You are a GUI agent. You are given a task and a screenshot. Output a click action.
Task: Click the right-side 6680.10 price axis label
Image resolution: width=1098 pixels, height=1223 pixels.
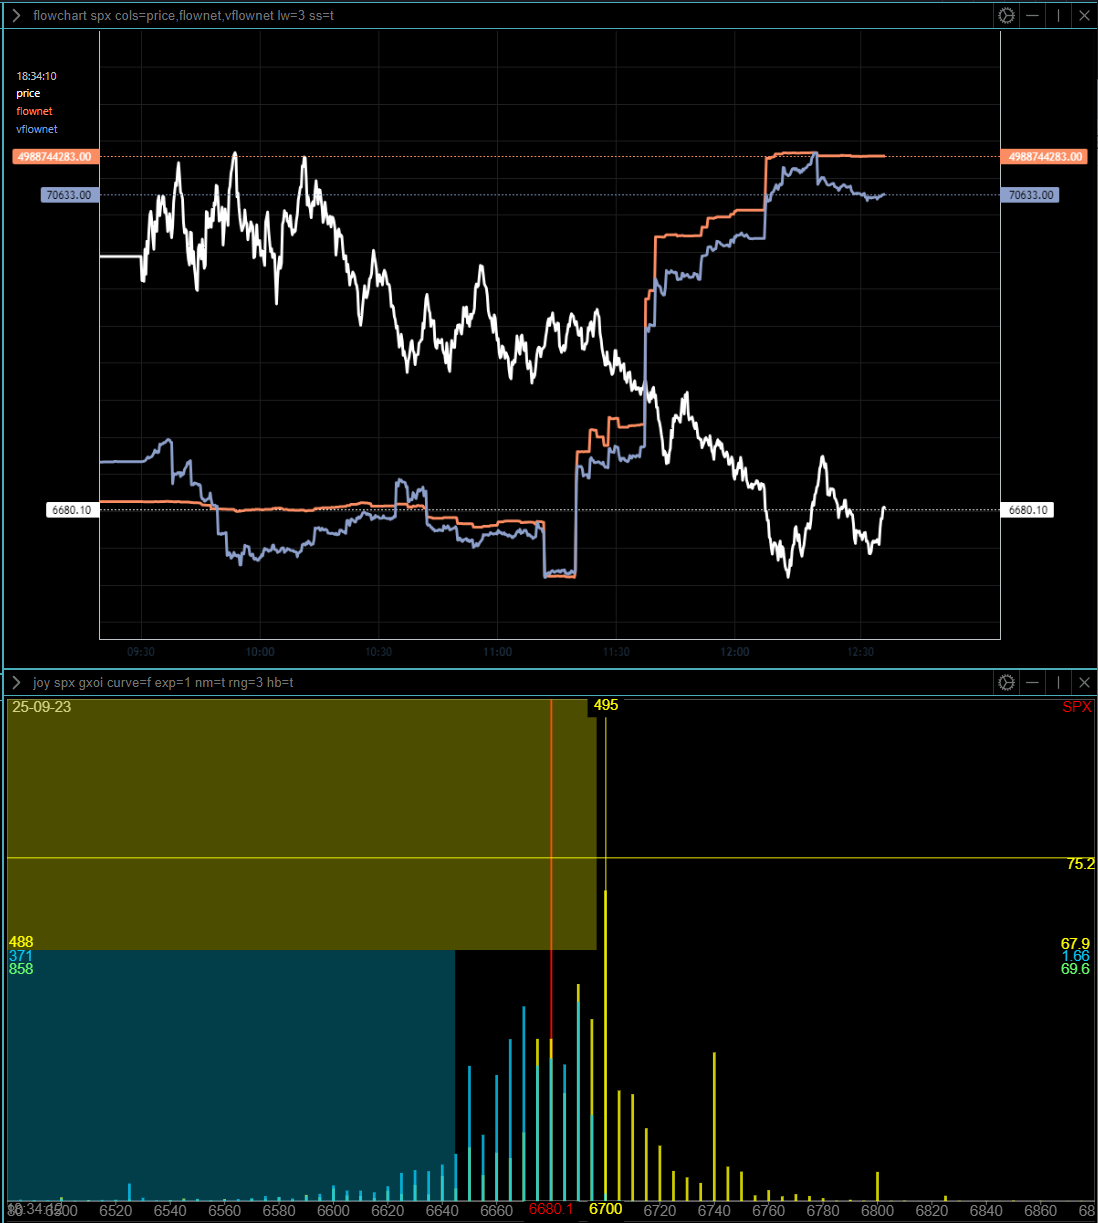click(1028, 510)
